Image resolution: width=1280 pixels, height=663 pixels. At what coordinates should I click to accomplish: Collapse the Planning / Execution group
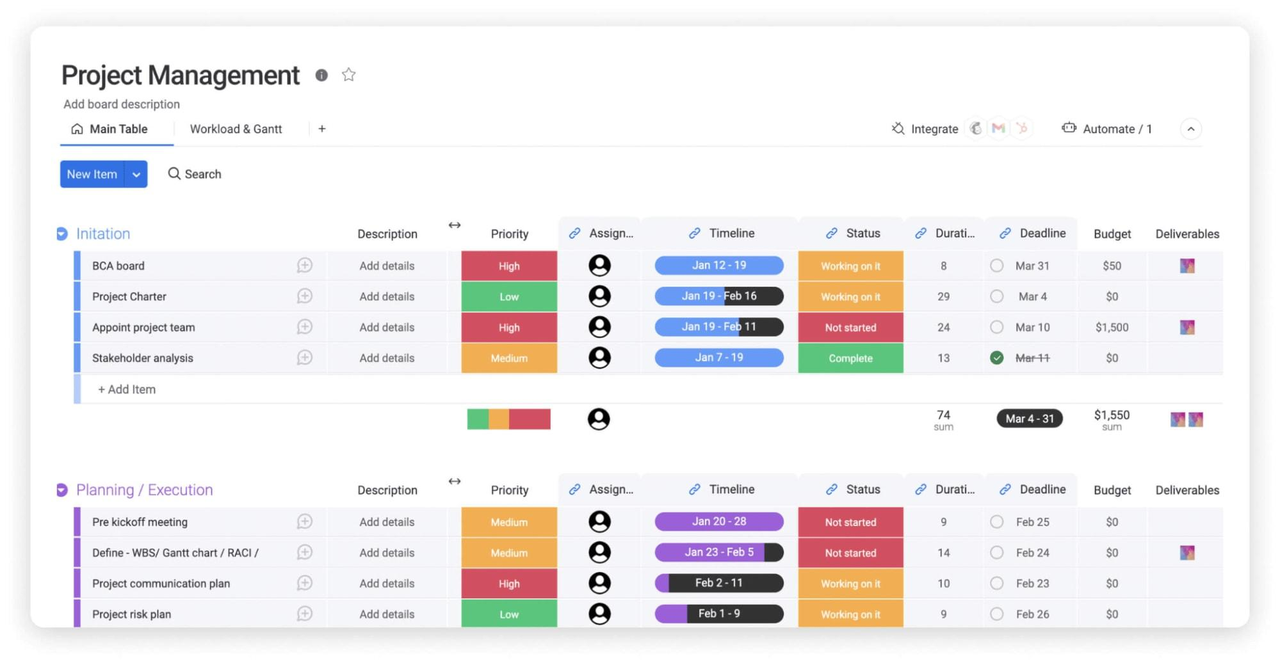pyautogui.click(x=62, y=490)
